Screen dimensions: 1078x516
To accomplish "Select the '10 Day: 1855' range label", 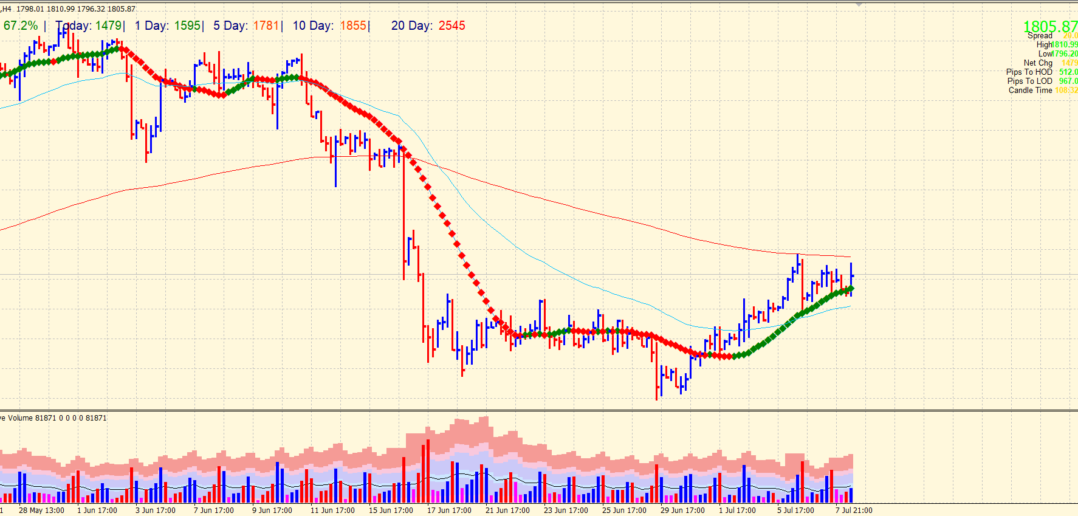I will (x=331, y=25).
